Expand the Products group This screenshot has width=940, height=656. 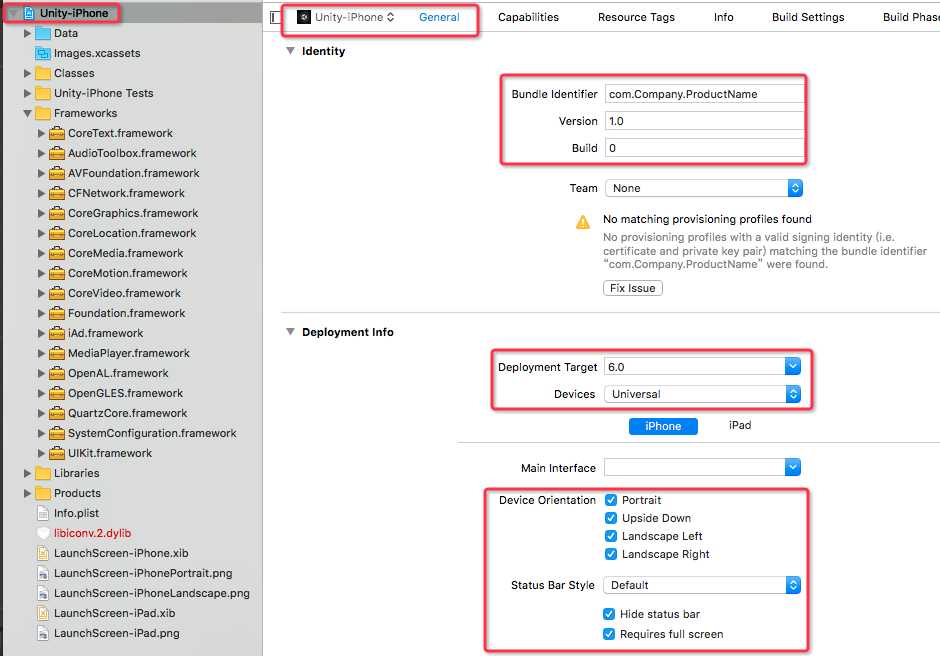point(27,493)
